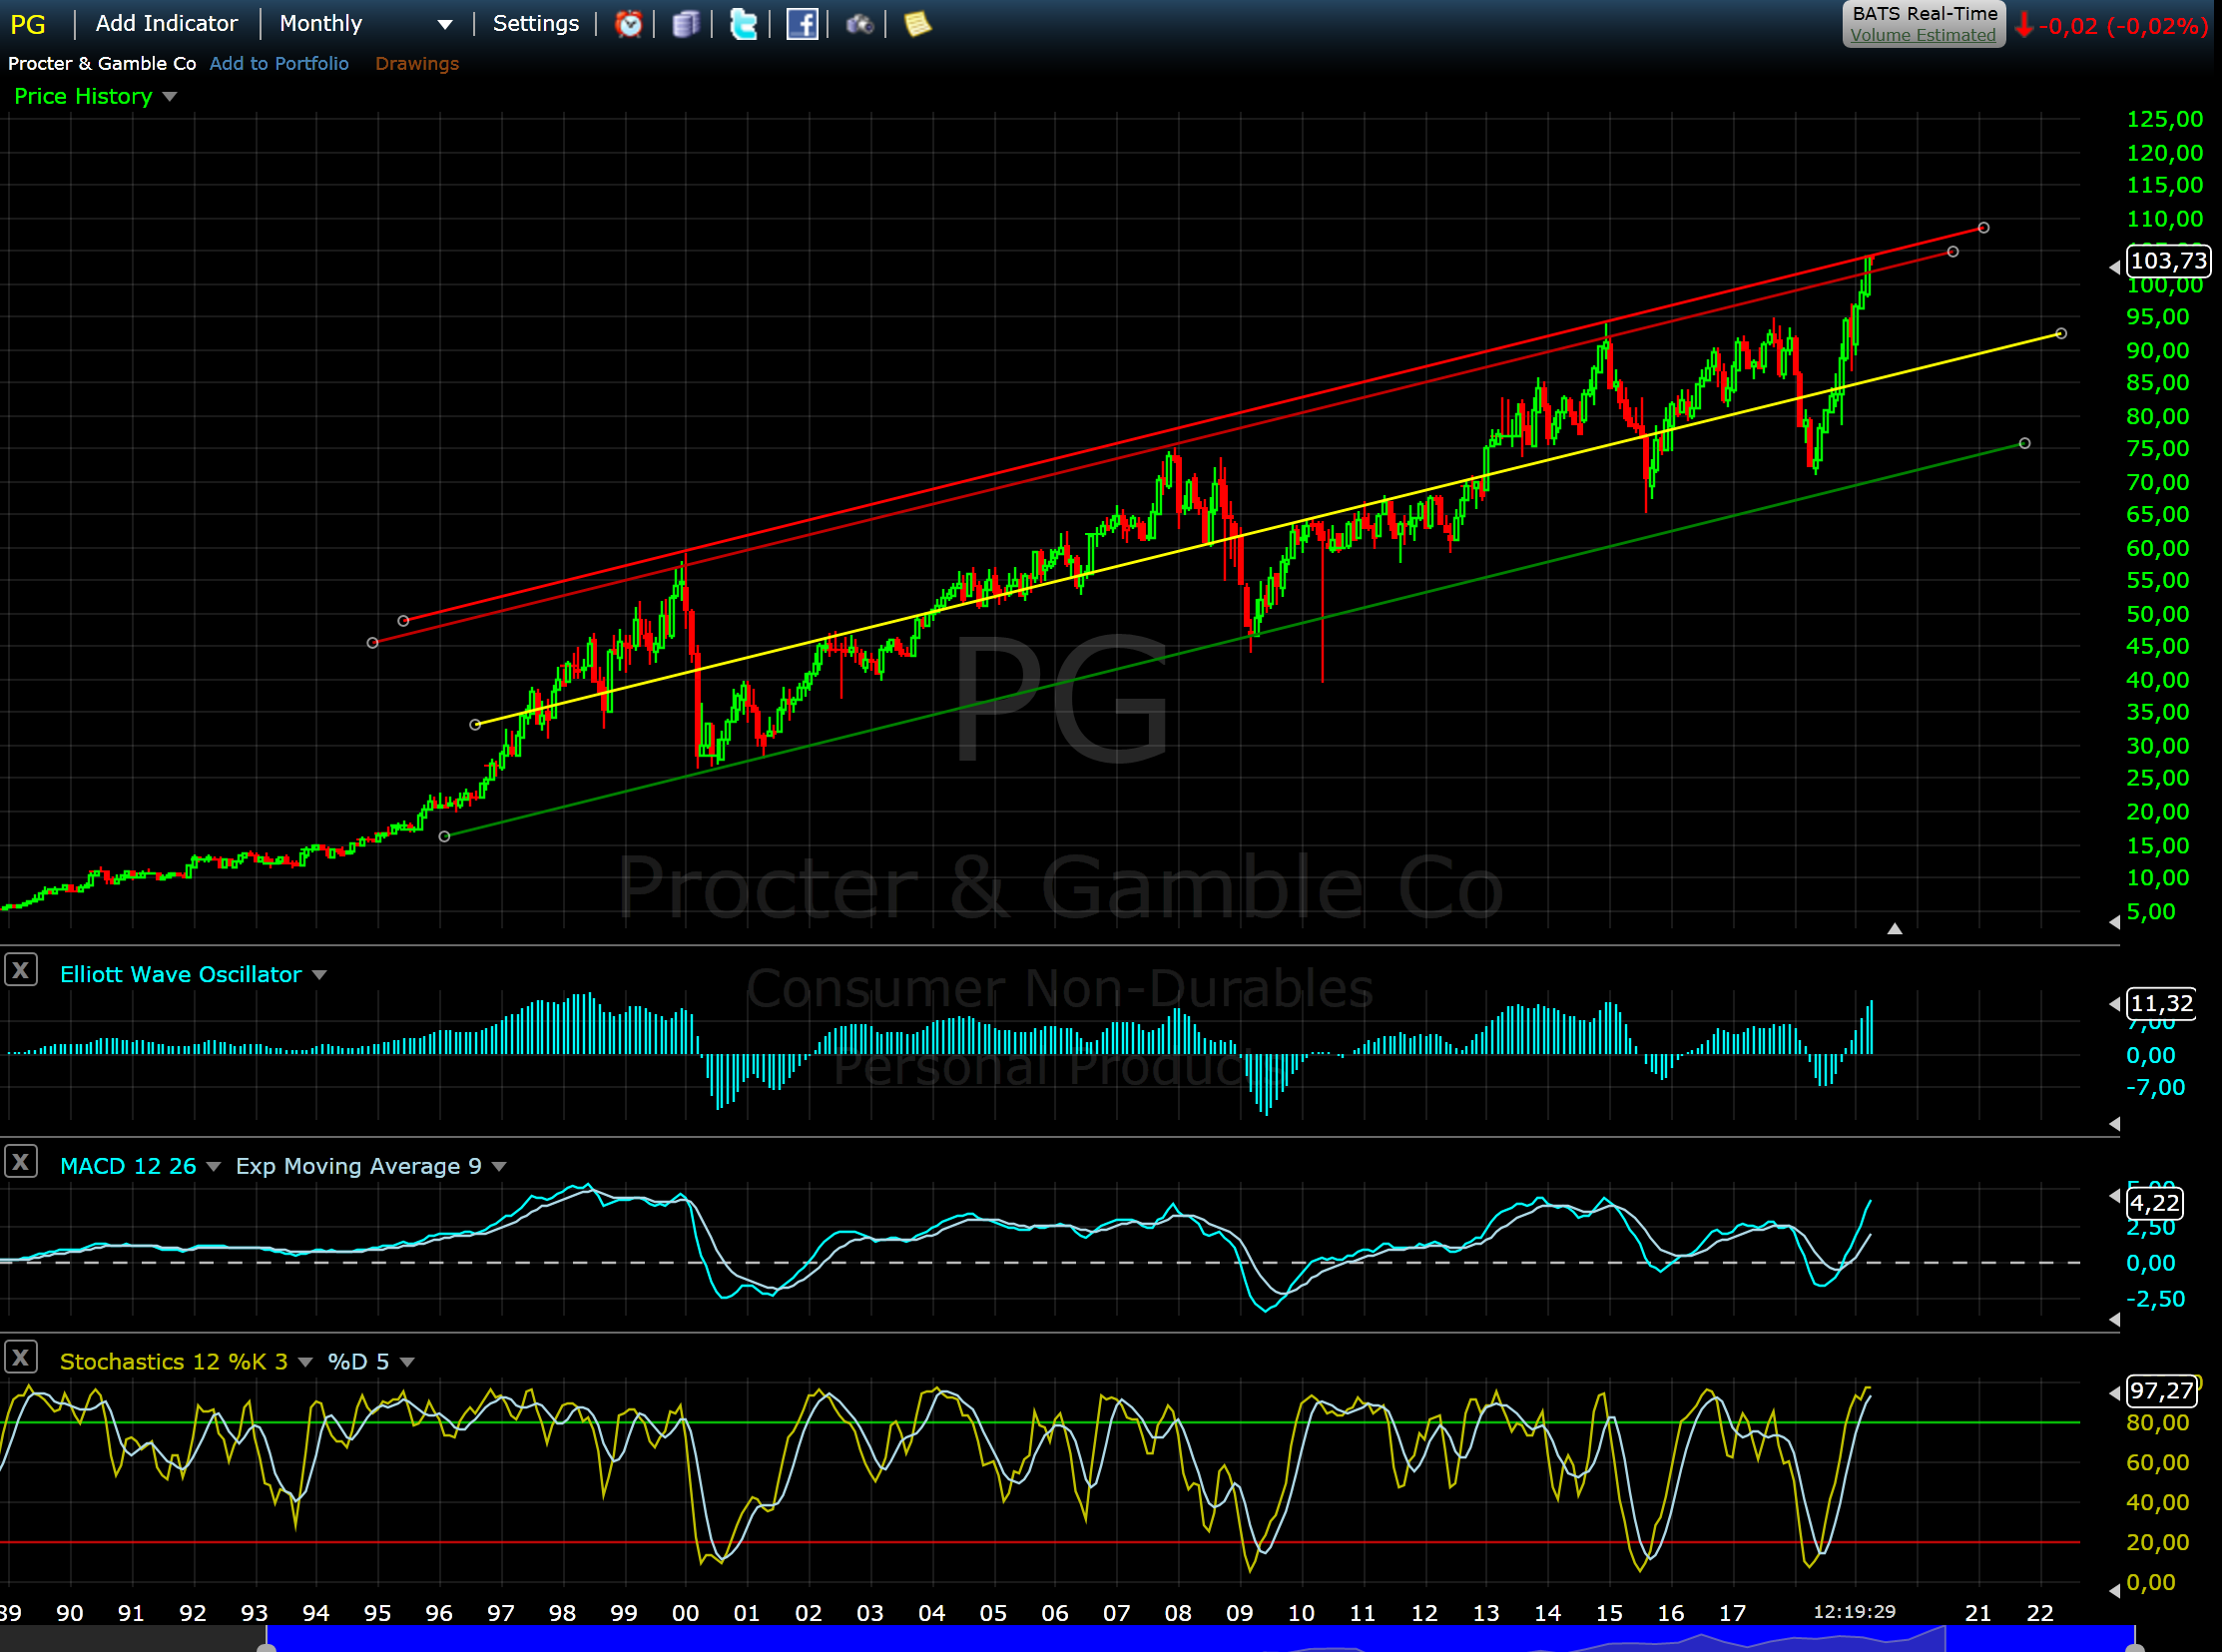This screenshot has width=2222, height=1652.
Task: Click the Drawings link
Action: point(417,64)
